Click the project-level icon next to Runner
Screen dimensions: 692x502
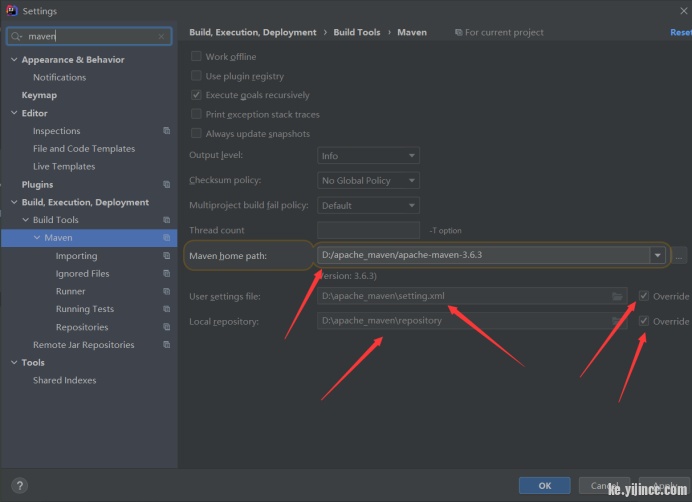click(166, 291)
